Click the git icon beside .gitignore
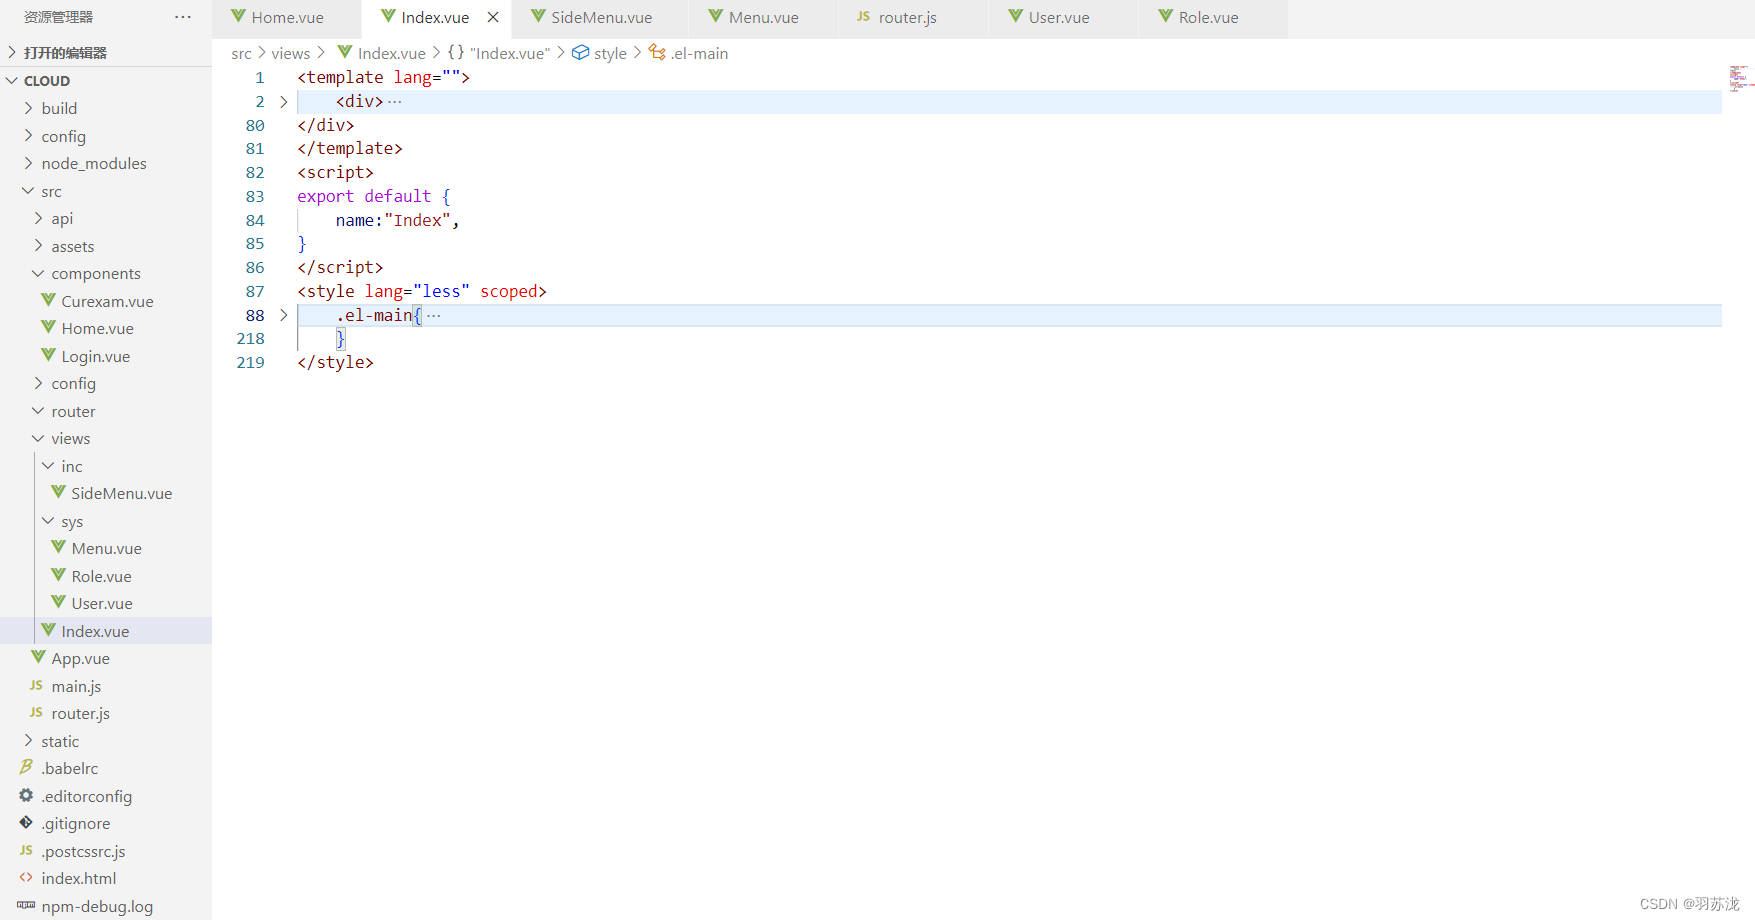The image size is (1755, 920). pyautogui.click(x=25, y=823)
